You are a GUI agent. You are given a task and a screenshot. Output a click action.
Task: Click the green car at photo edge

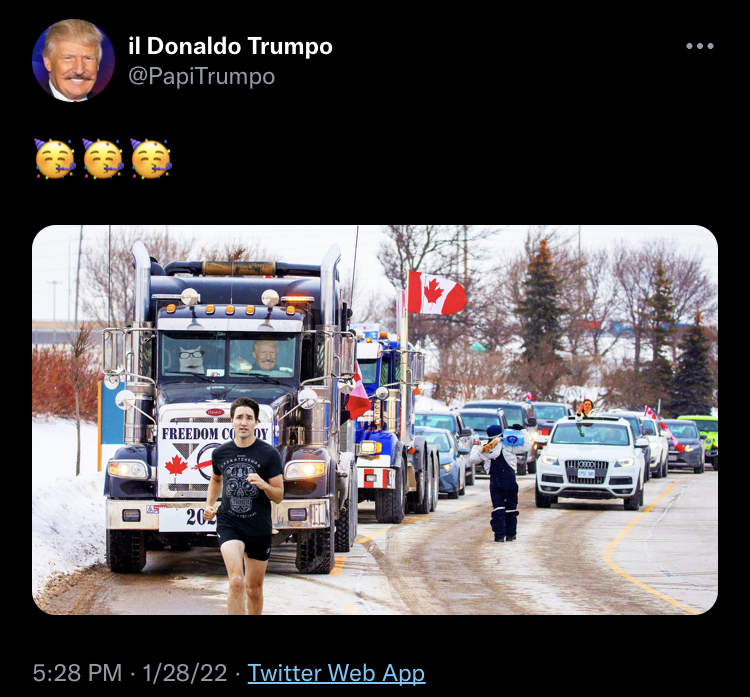click(701, 438)
